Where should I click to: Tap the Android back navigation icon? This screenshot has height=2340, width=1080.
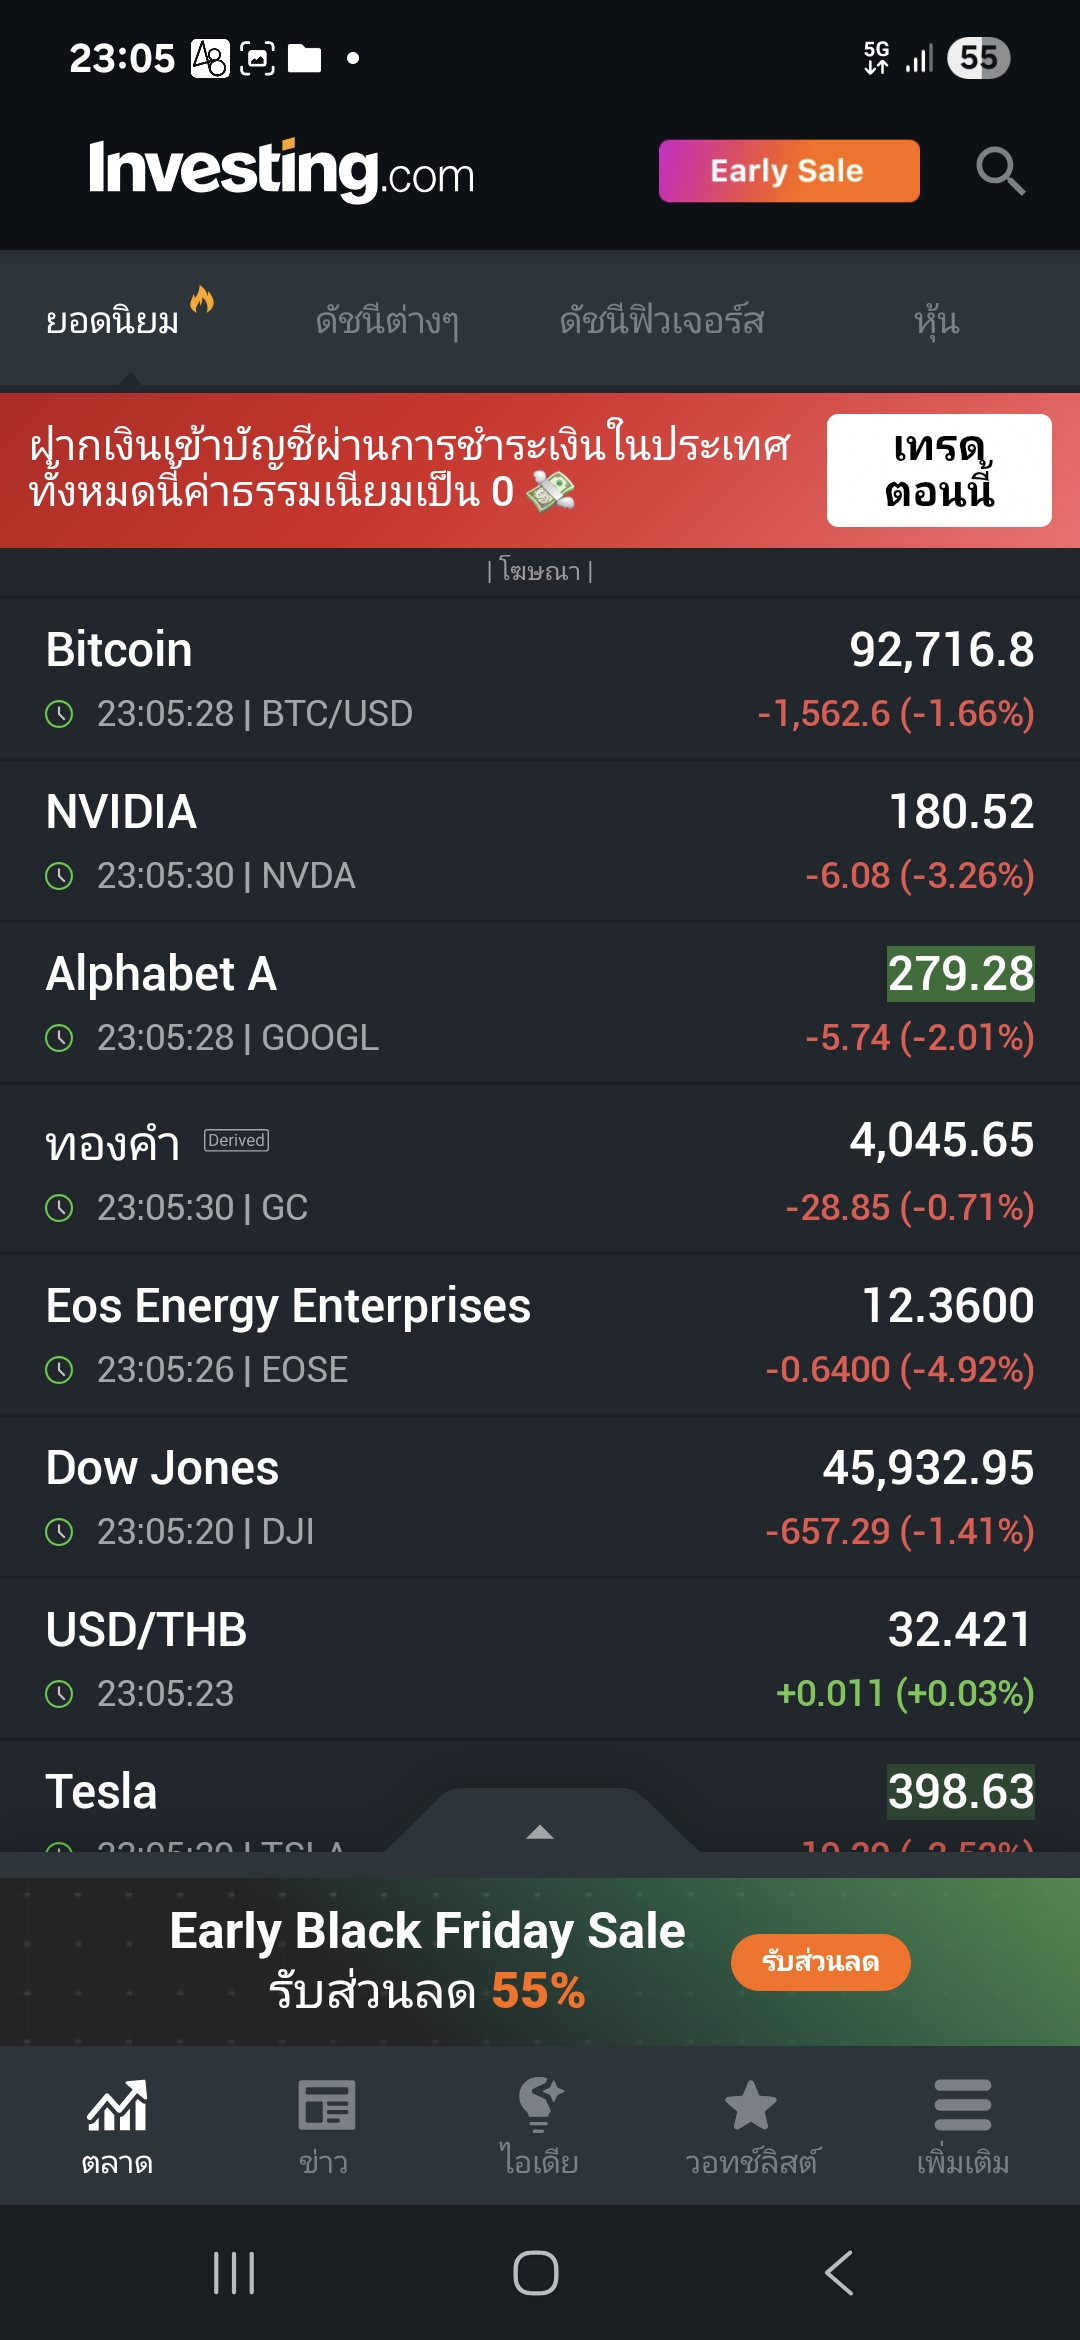pos(838,2273)
